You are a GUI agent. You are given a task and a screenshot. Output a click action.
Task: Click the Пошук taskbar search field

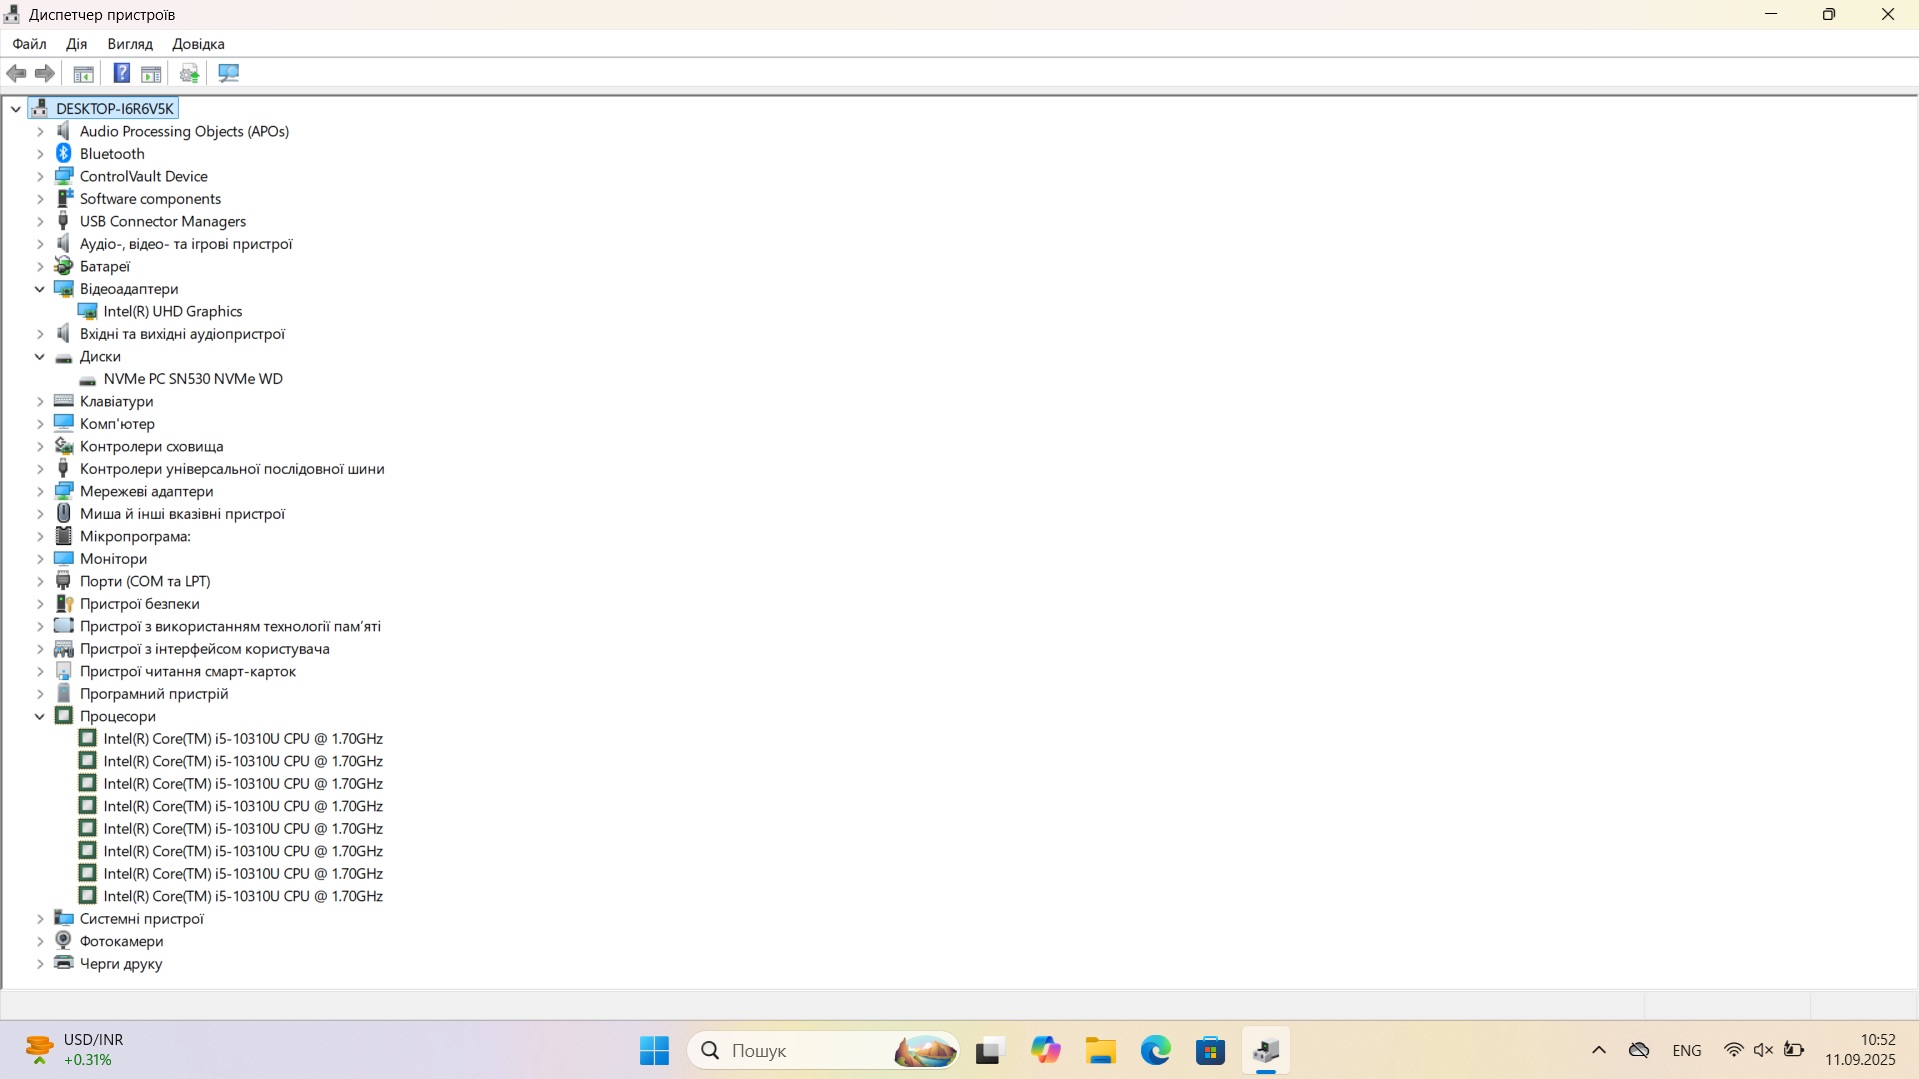823,1050
